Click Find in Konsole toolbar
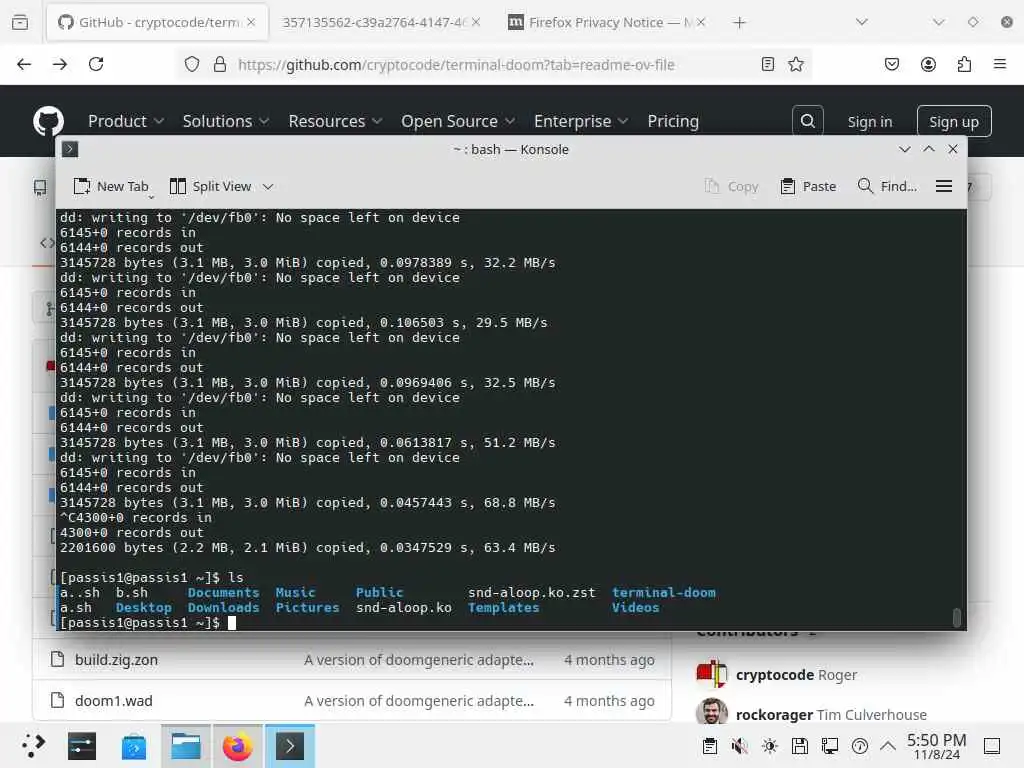Screen dimensions: 1024x768 (887, 187)
